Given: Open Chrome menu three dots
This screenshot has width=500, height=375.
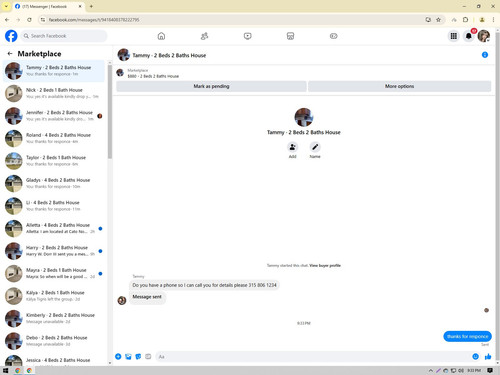Looking at the screenshot, I should tap(493, 20).
